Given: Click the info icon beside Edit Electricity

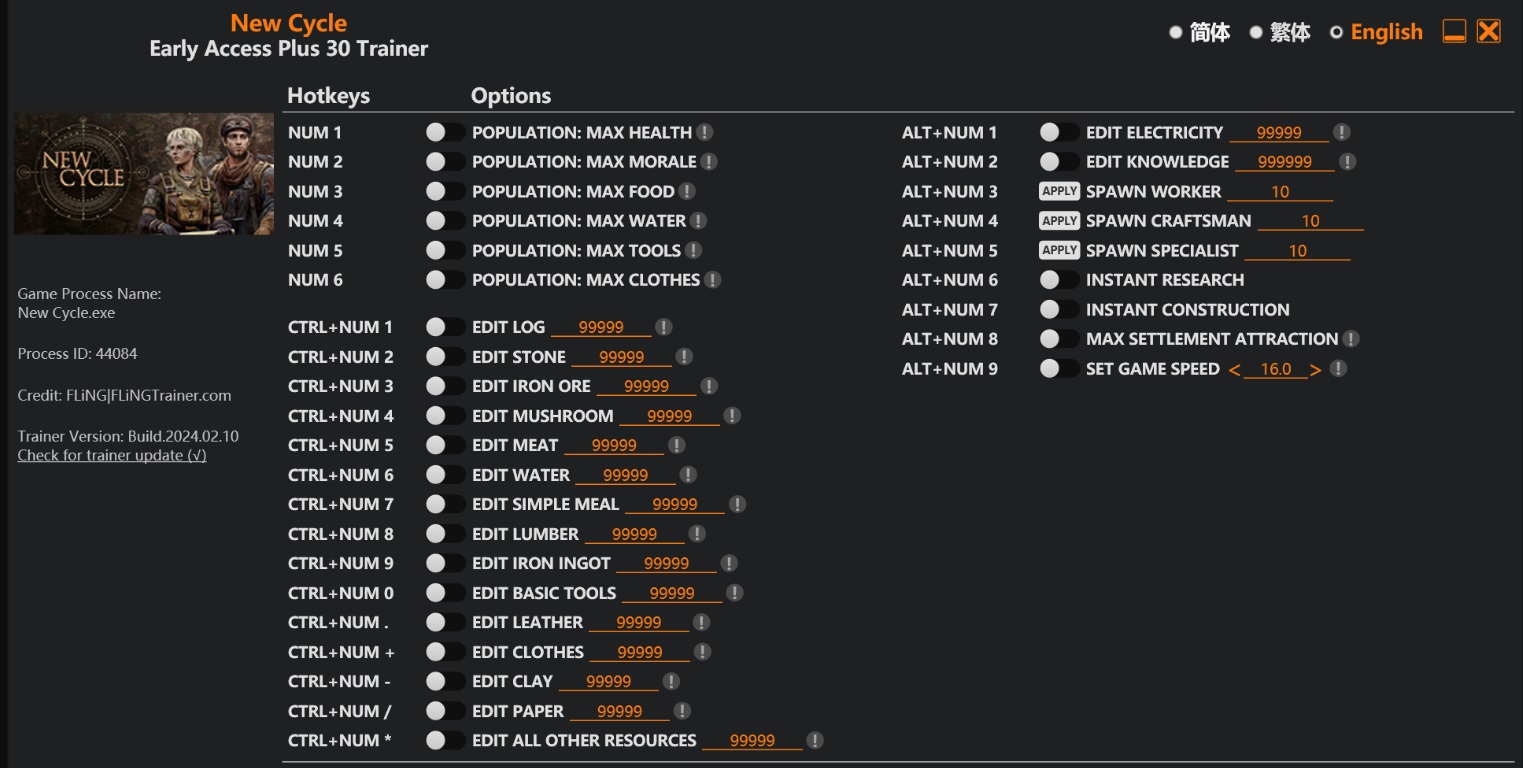Looking at the screenshot, I should pos(1342,132).
